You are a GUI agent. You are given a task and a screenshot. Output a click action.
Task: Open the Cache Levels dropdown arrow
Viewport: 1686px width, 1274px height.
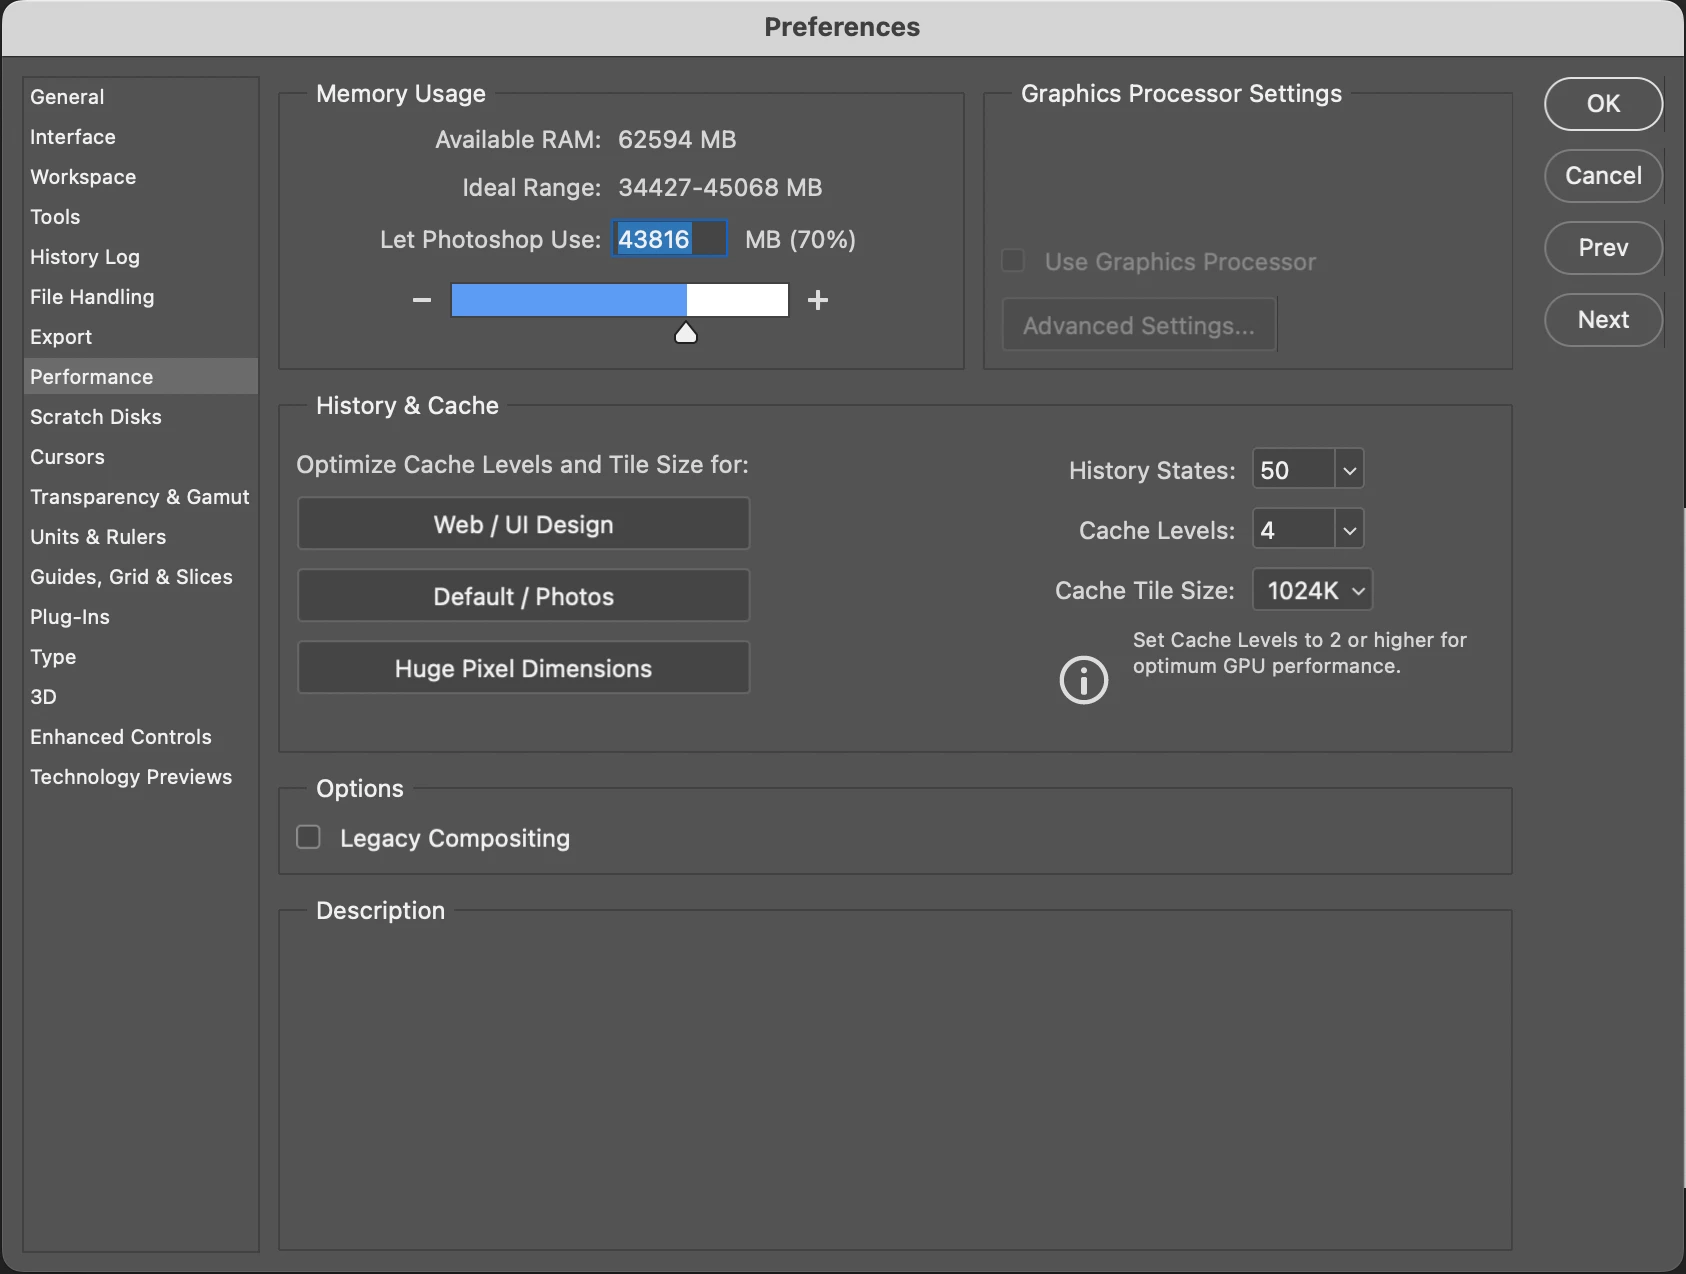click(x=1350, y=530)
